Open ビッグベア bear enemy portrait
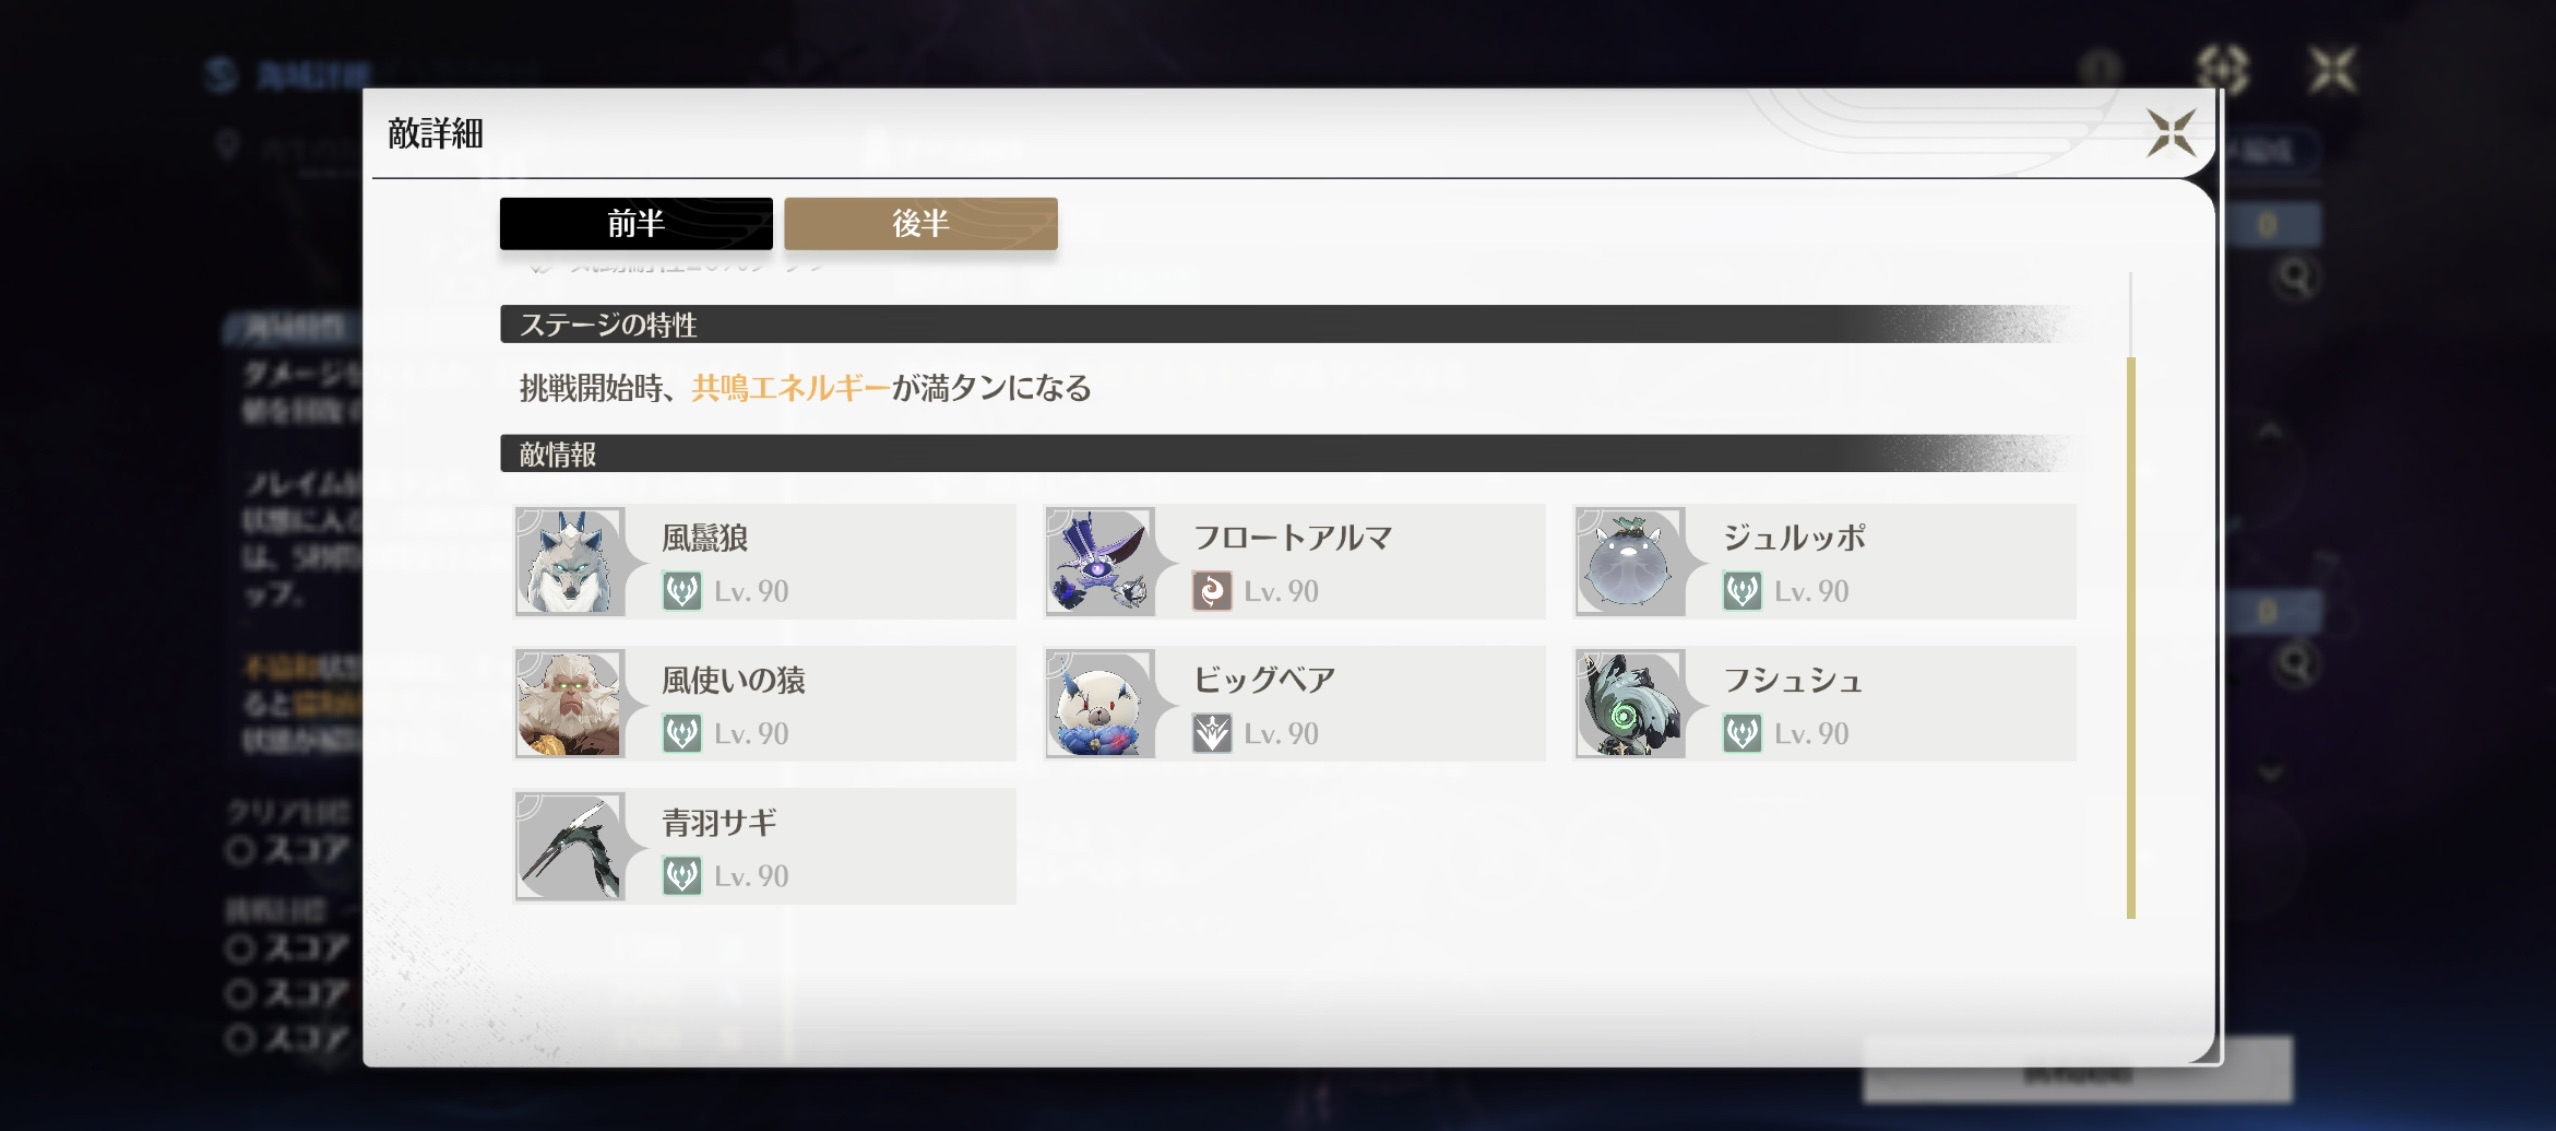The width and height of the screenshot is (2556, 1131). point(1100,703)
